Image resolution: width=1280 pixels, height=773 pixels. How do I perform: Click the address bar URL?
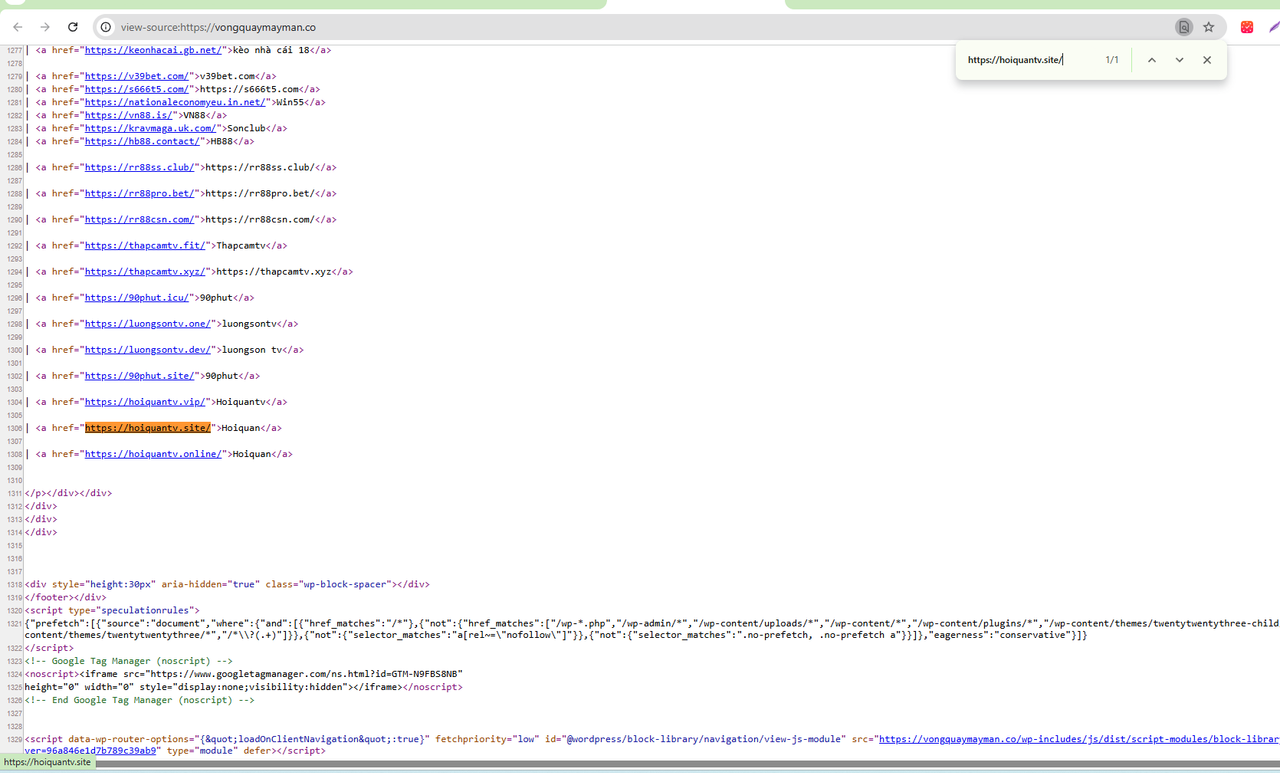point(218,27)
